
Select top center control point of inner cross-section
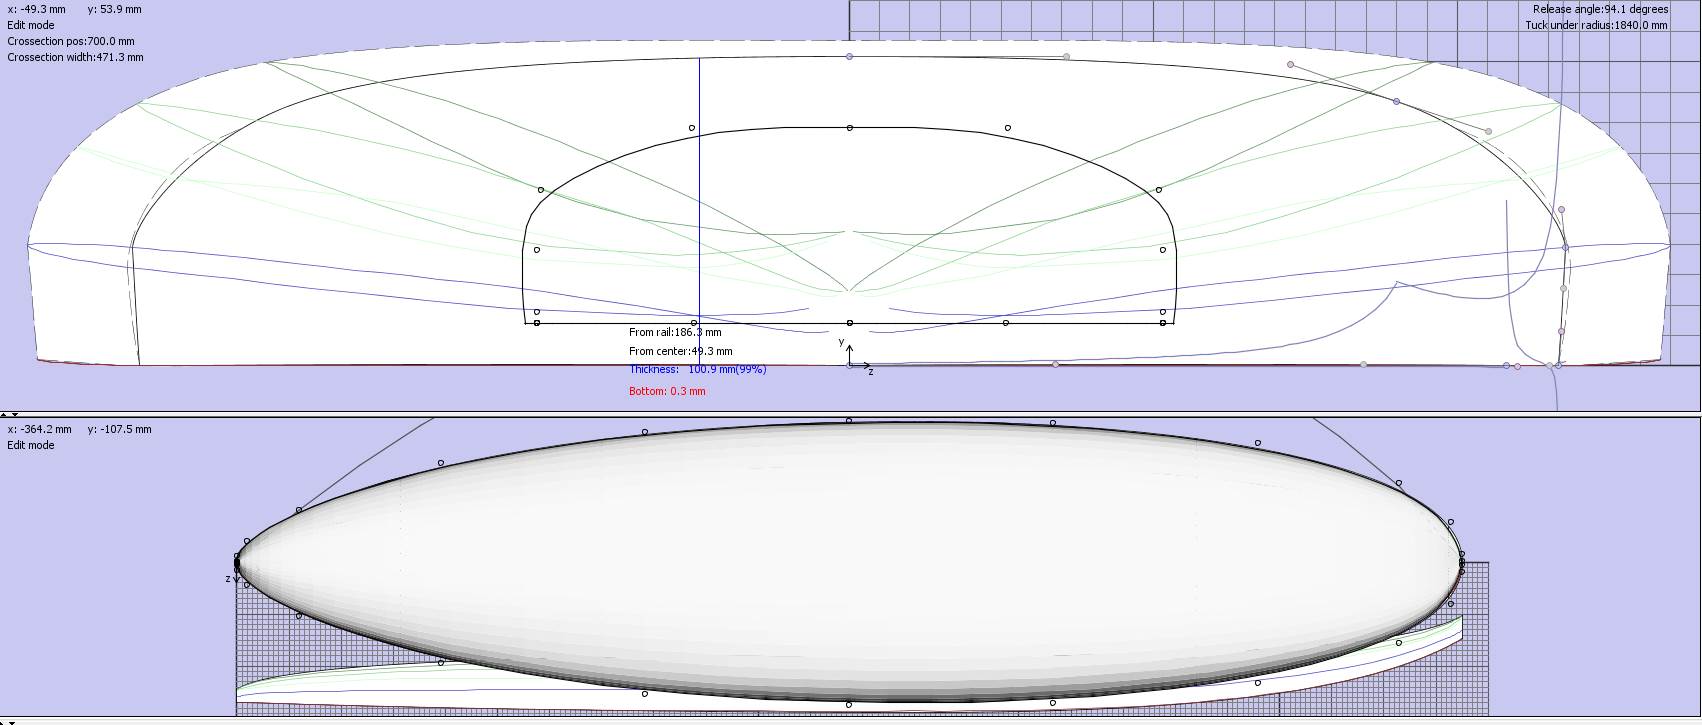[850, 128]
